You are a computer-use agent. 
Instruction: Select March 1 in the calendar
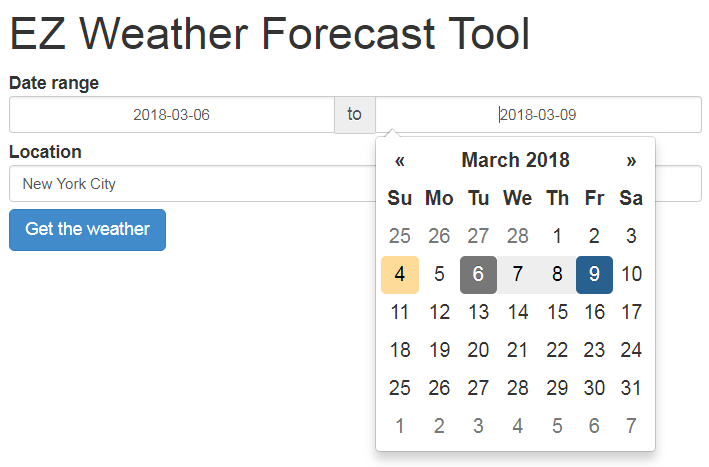tap(557, 236)
